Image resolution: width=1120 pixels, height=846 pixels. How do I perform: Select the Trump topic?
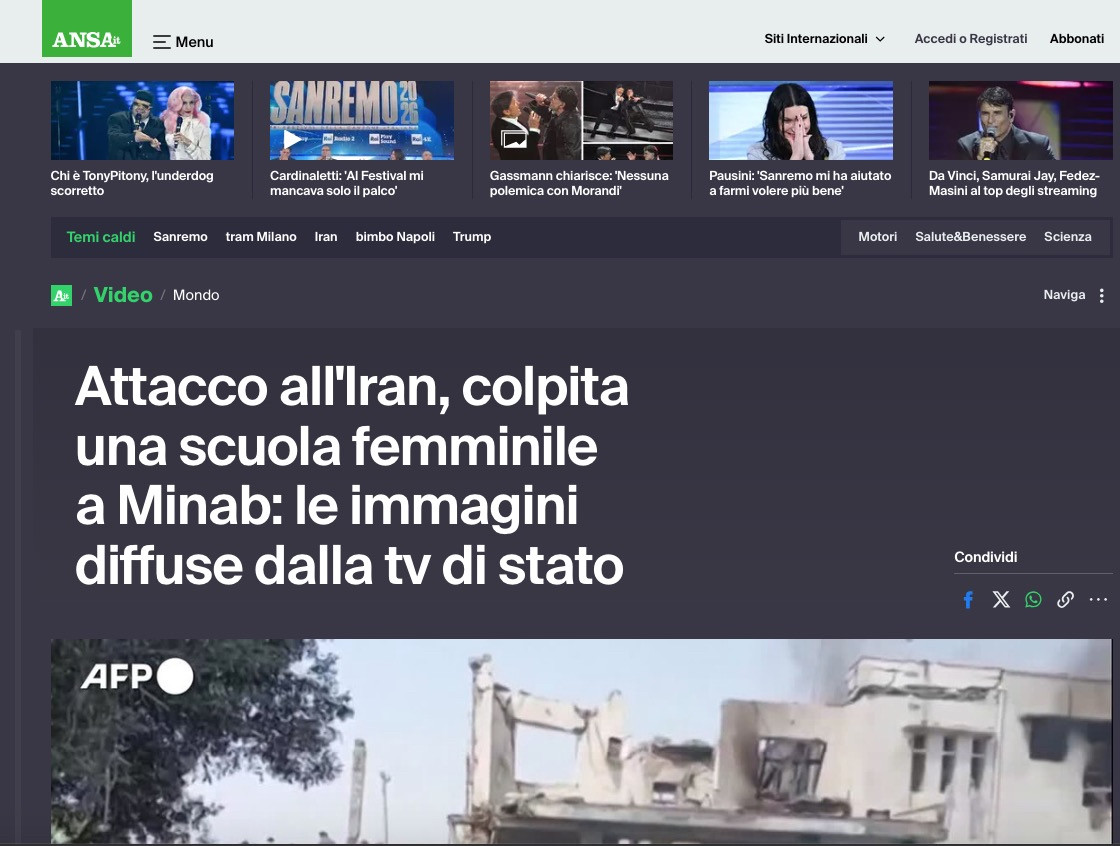472,237
